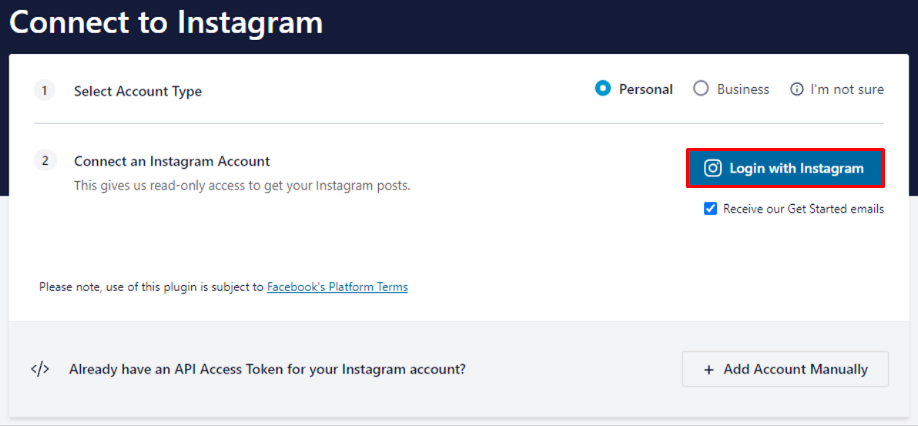Click the Select Account Type step label

138,91
